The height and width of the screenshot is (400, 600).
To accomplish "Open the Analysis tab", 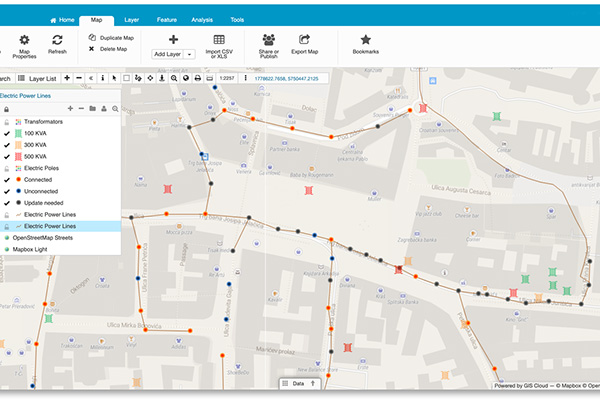I will 202,20.
